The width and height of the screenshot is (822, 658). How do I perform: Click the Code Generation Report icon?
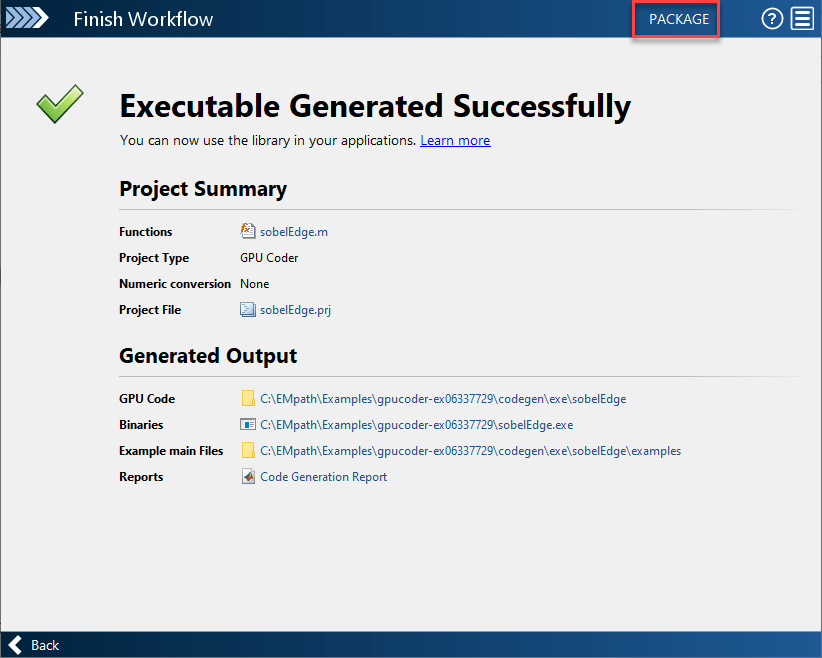[x=248, y=477]
